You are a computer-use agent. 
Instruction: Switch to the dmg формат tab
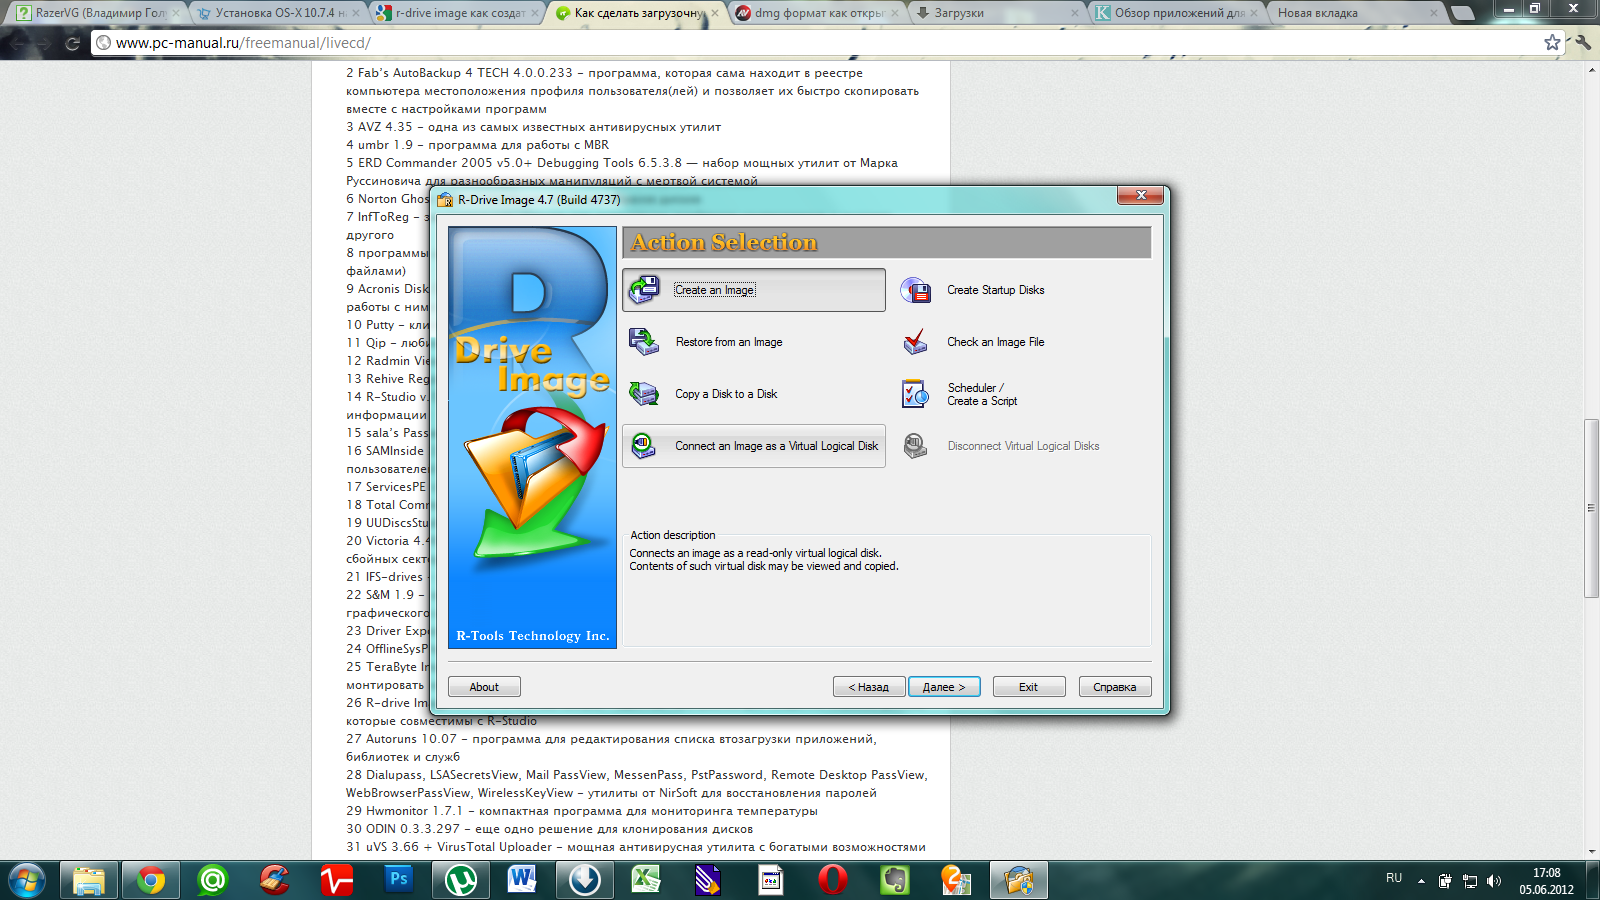pyautogui.click(x=819, y=13)
